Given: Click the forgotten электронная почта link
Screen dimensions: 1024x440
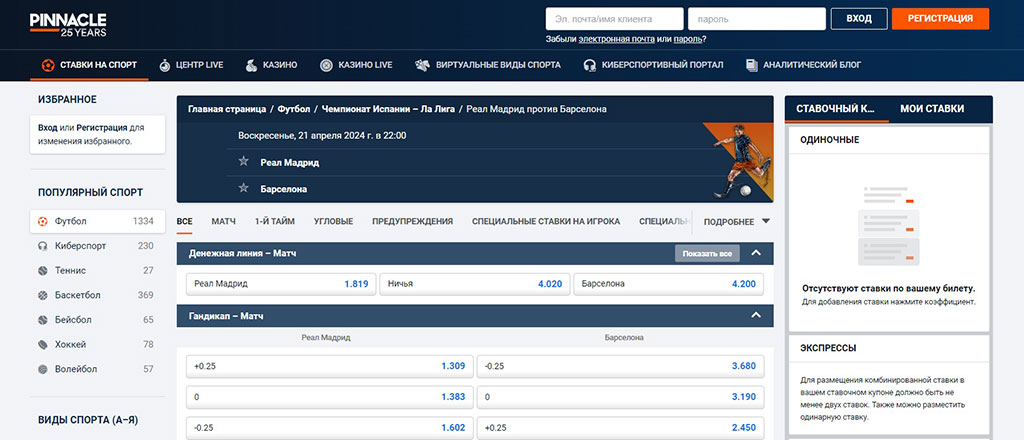Looking at the screenshot, I should pos(616,39).
